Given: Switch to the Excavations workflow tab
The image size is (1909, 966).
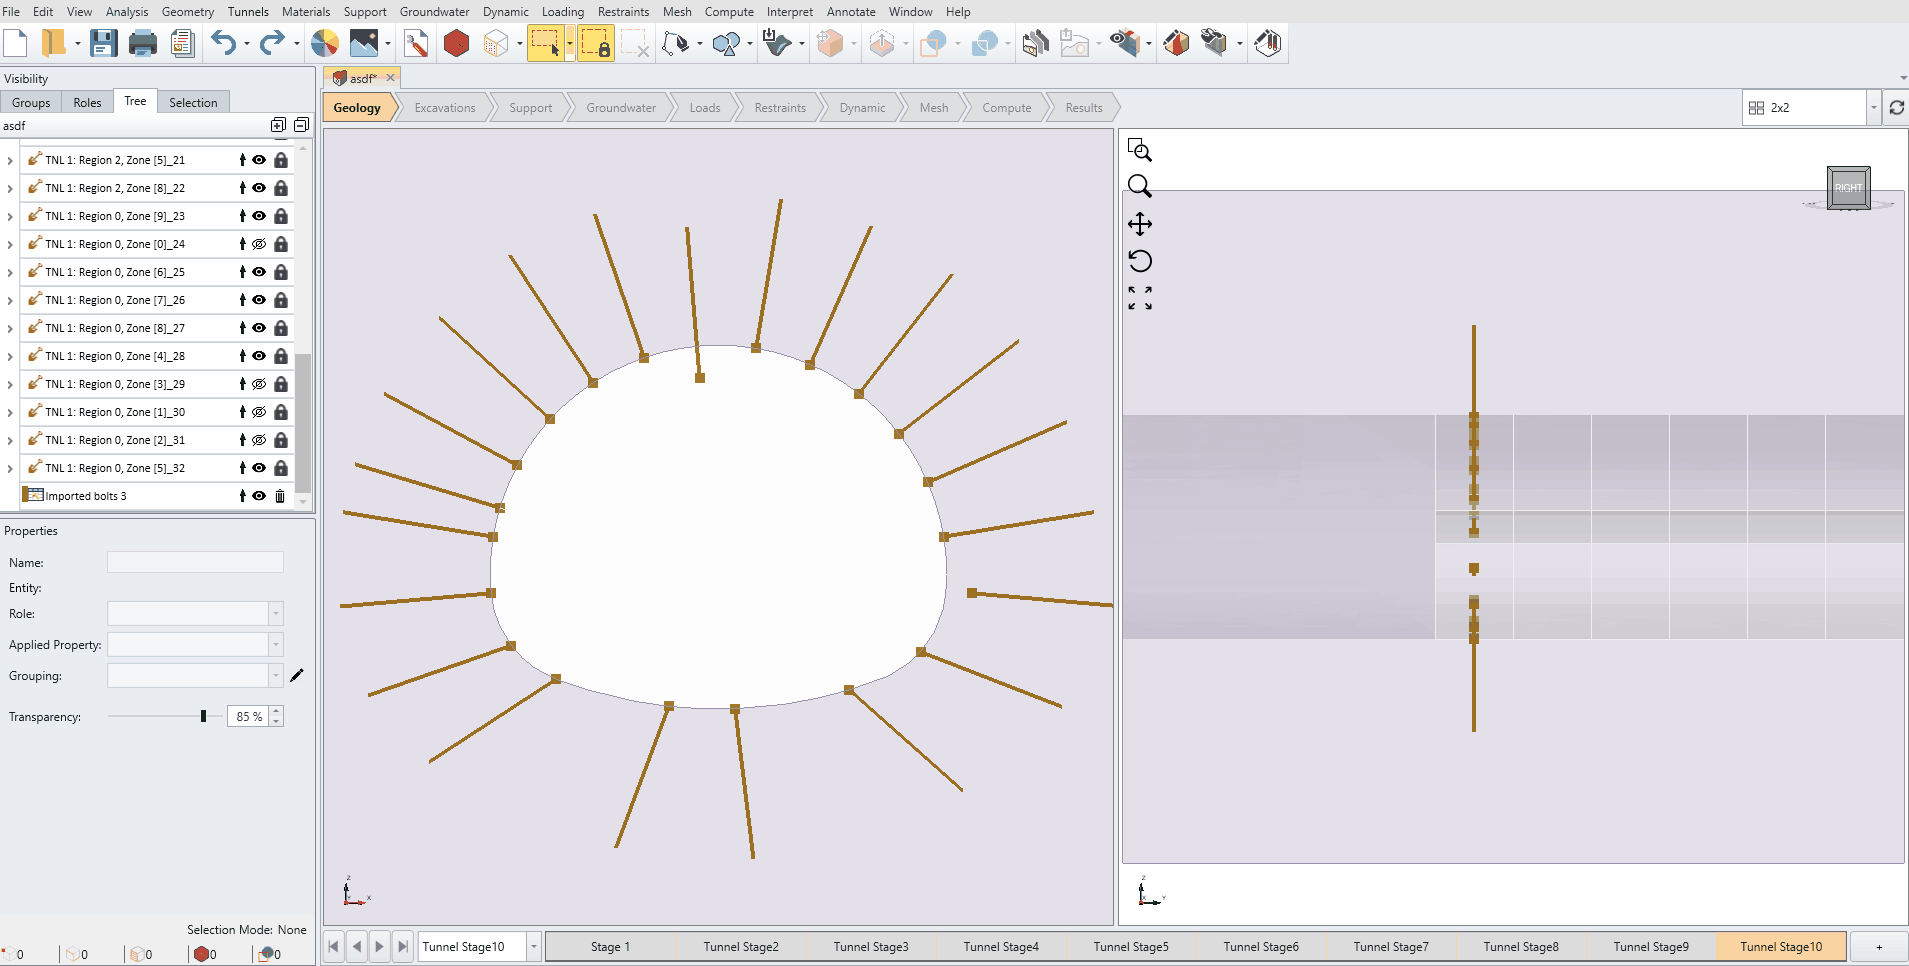Looking at the screenshot, I should (445, 108).
